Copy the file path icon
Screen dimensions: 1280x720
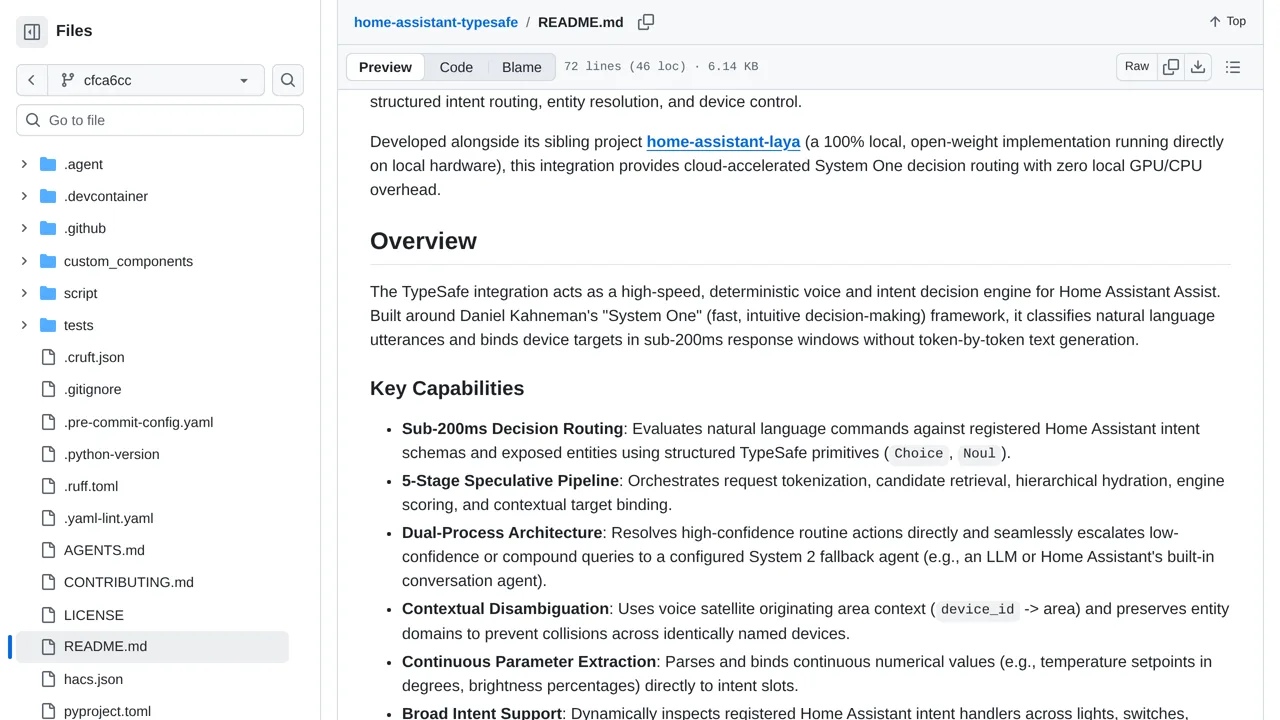pos(646,22)
